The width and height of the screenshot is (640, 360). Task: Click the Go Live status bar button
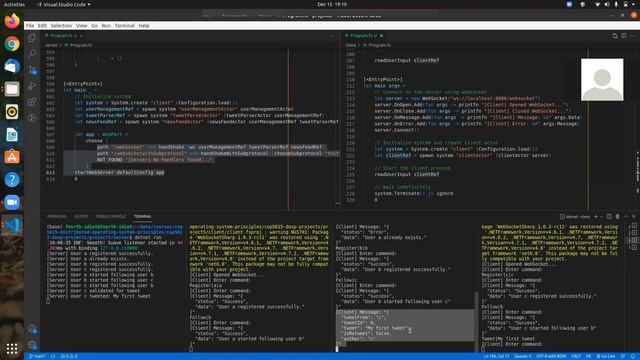point(606,356)
